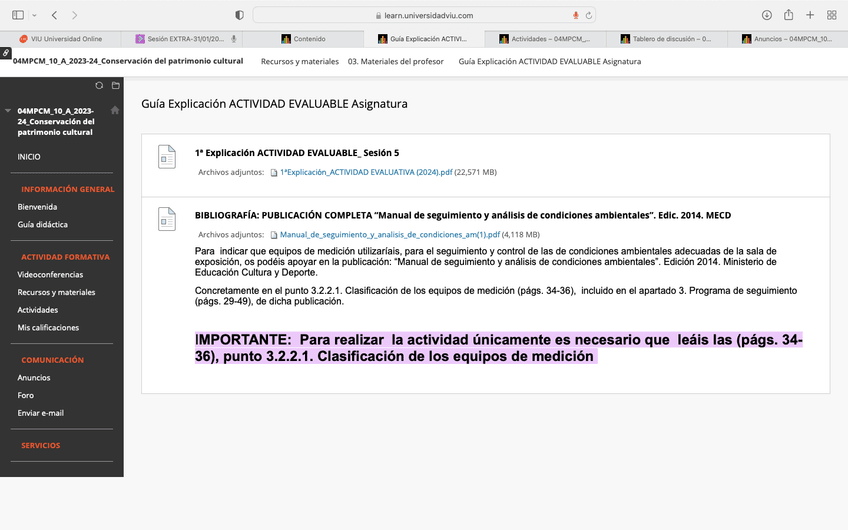Click file icon beside 1ªExplicación PDF link

point(274,173)
